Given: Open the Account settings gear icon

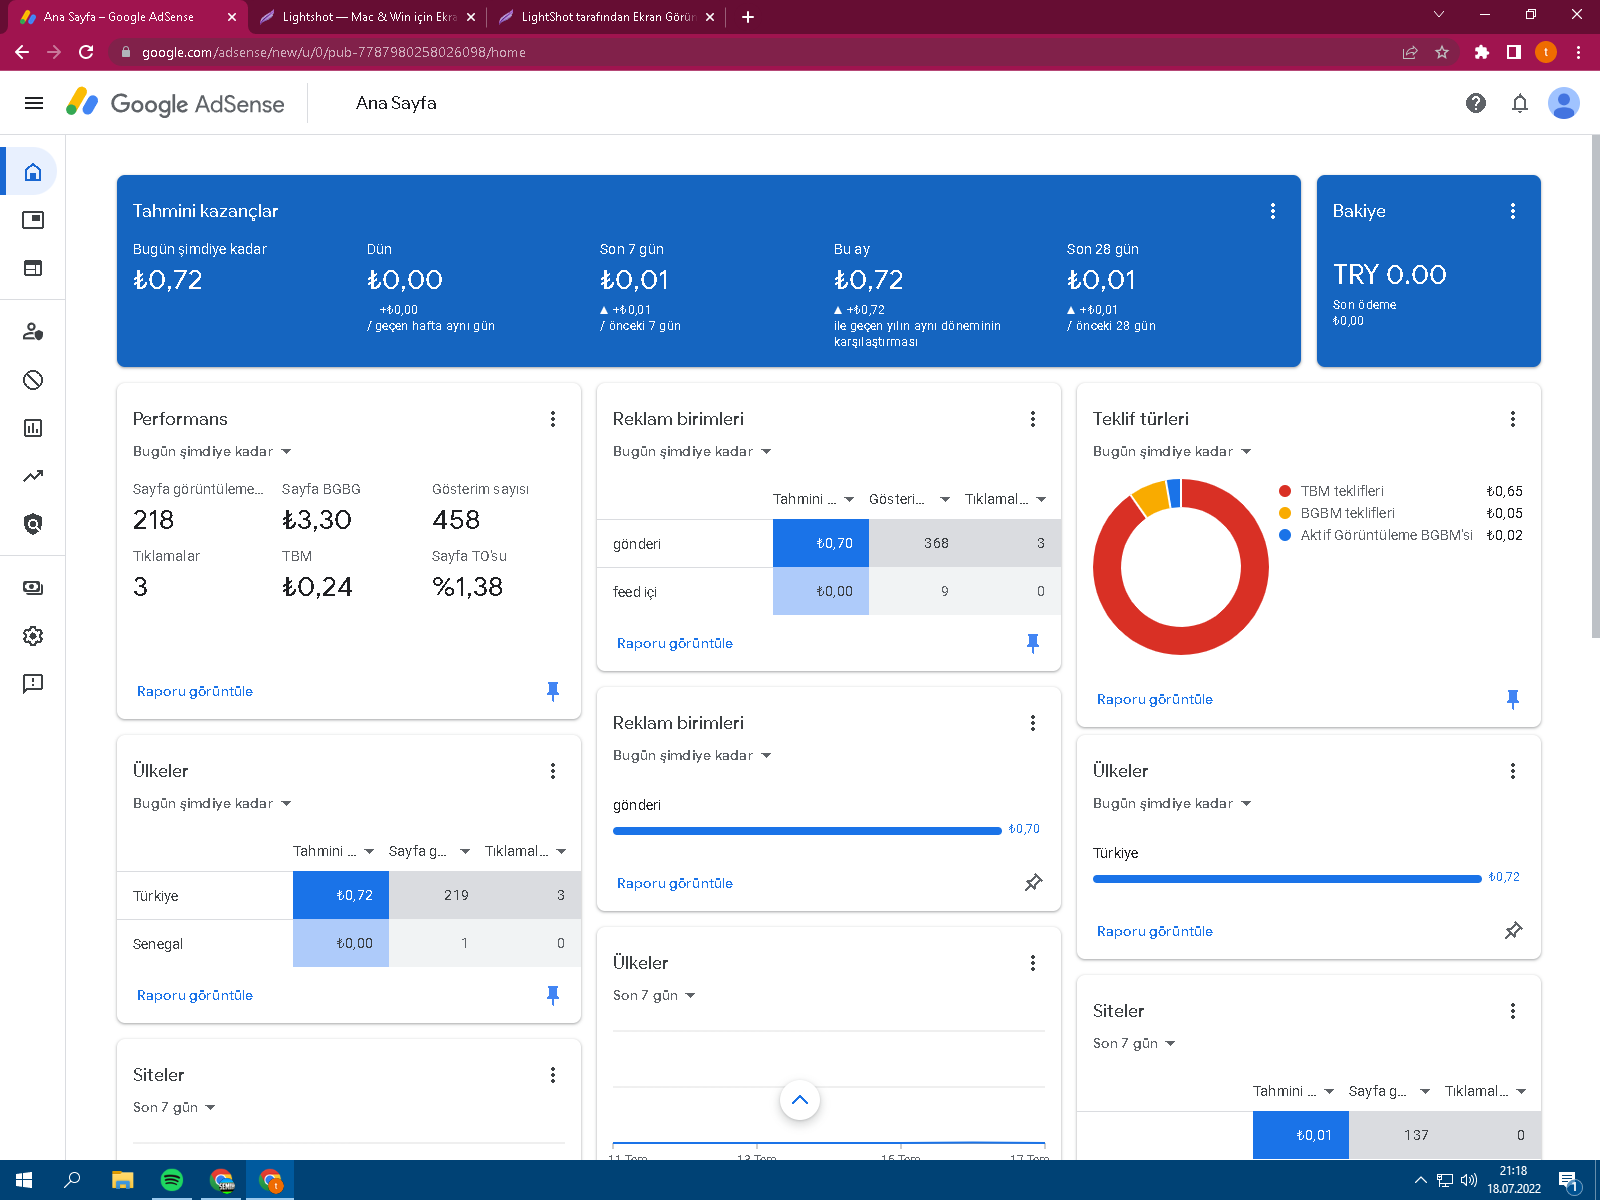Looking at the screenshot, I should (33, 636).
